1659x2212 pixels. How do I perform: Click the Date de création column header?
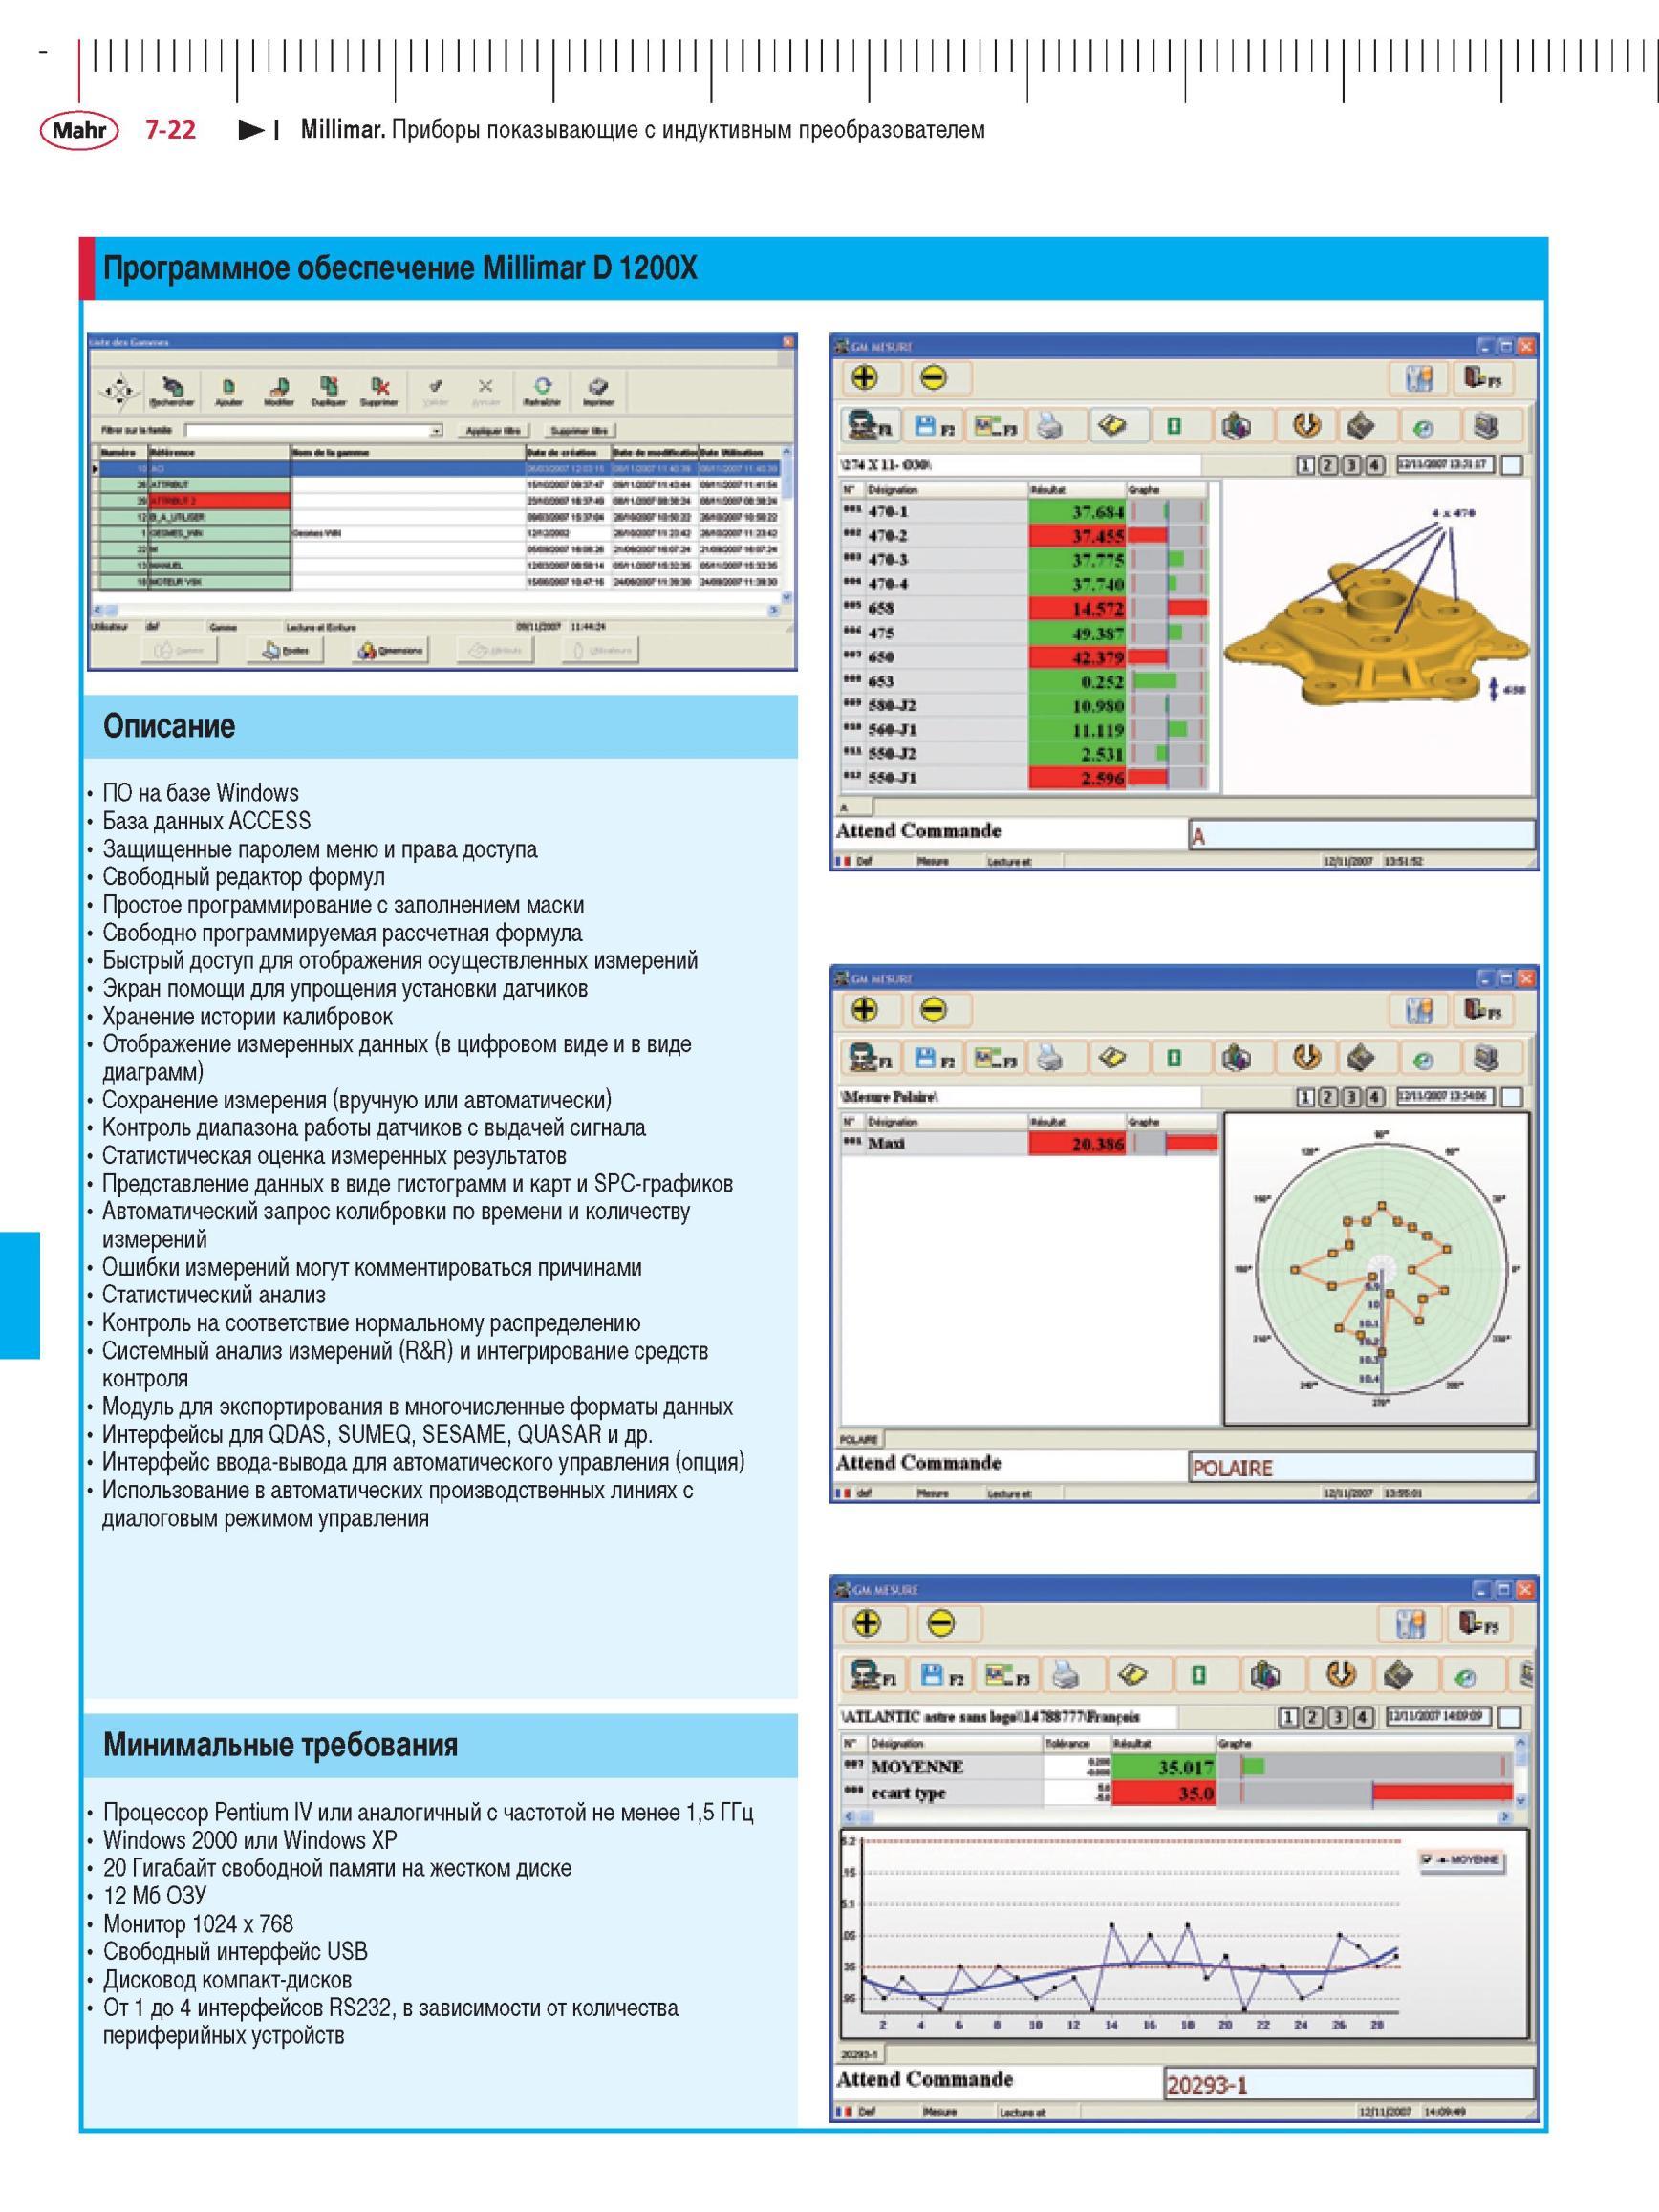click(568, 453)
